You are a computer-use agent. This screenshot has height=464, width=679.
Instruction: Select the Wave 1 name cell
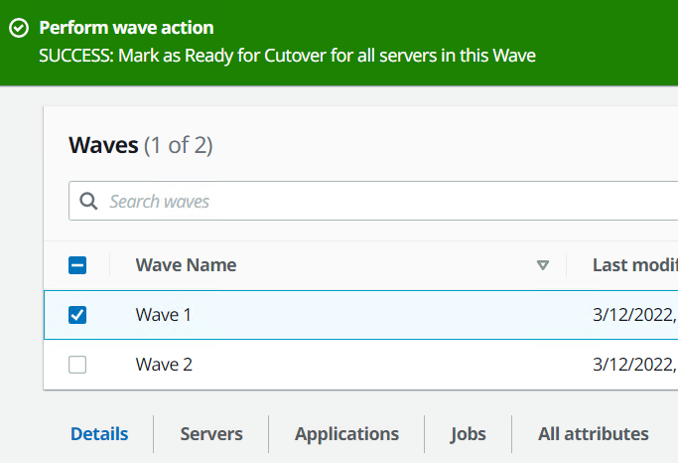pos(163,315)
